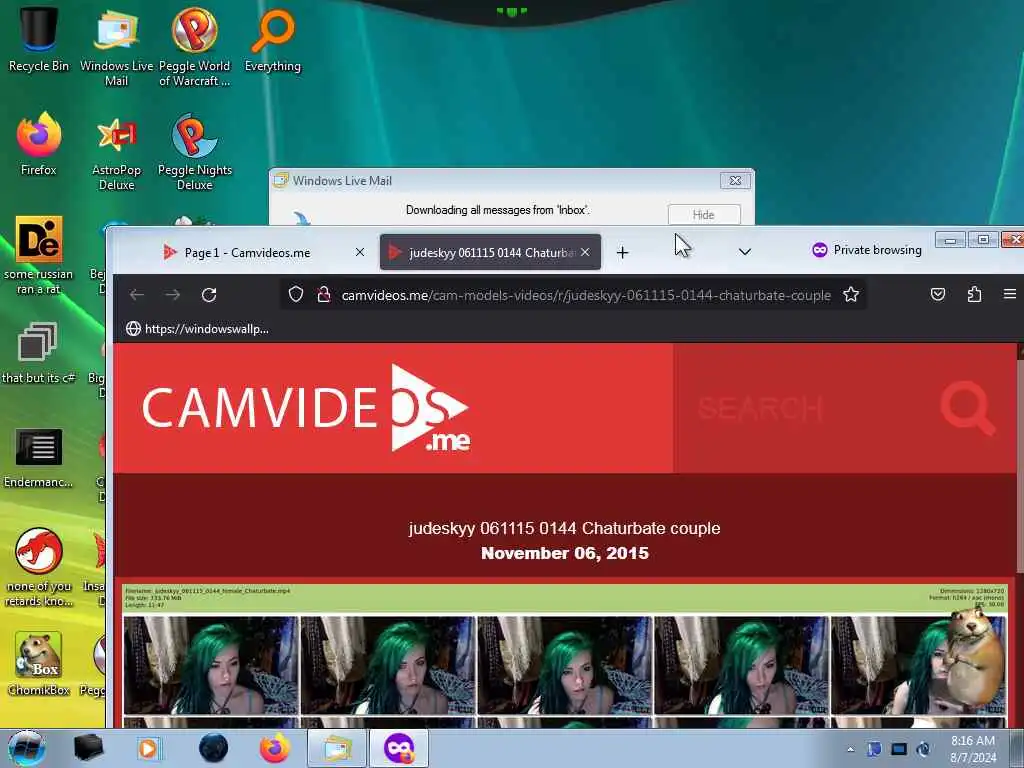The image size is (1024, 768).
Task: Click the Private browsing indicator
Action: 867,249
